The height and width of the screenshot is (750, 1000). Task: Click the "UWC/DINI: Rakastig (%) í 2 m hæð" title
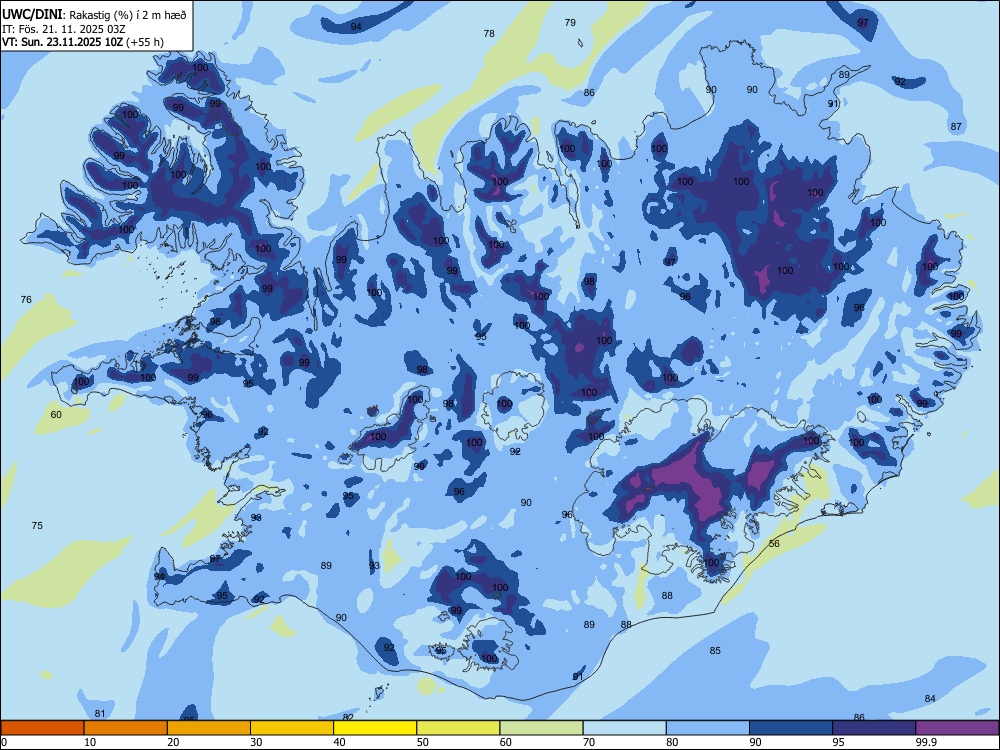tap(94, 15)
